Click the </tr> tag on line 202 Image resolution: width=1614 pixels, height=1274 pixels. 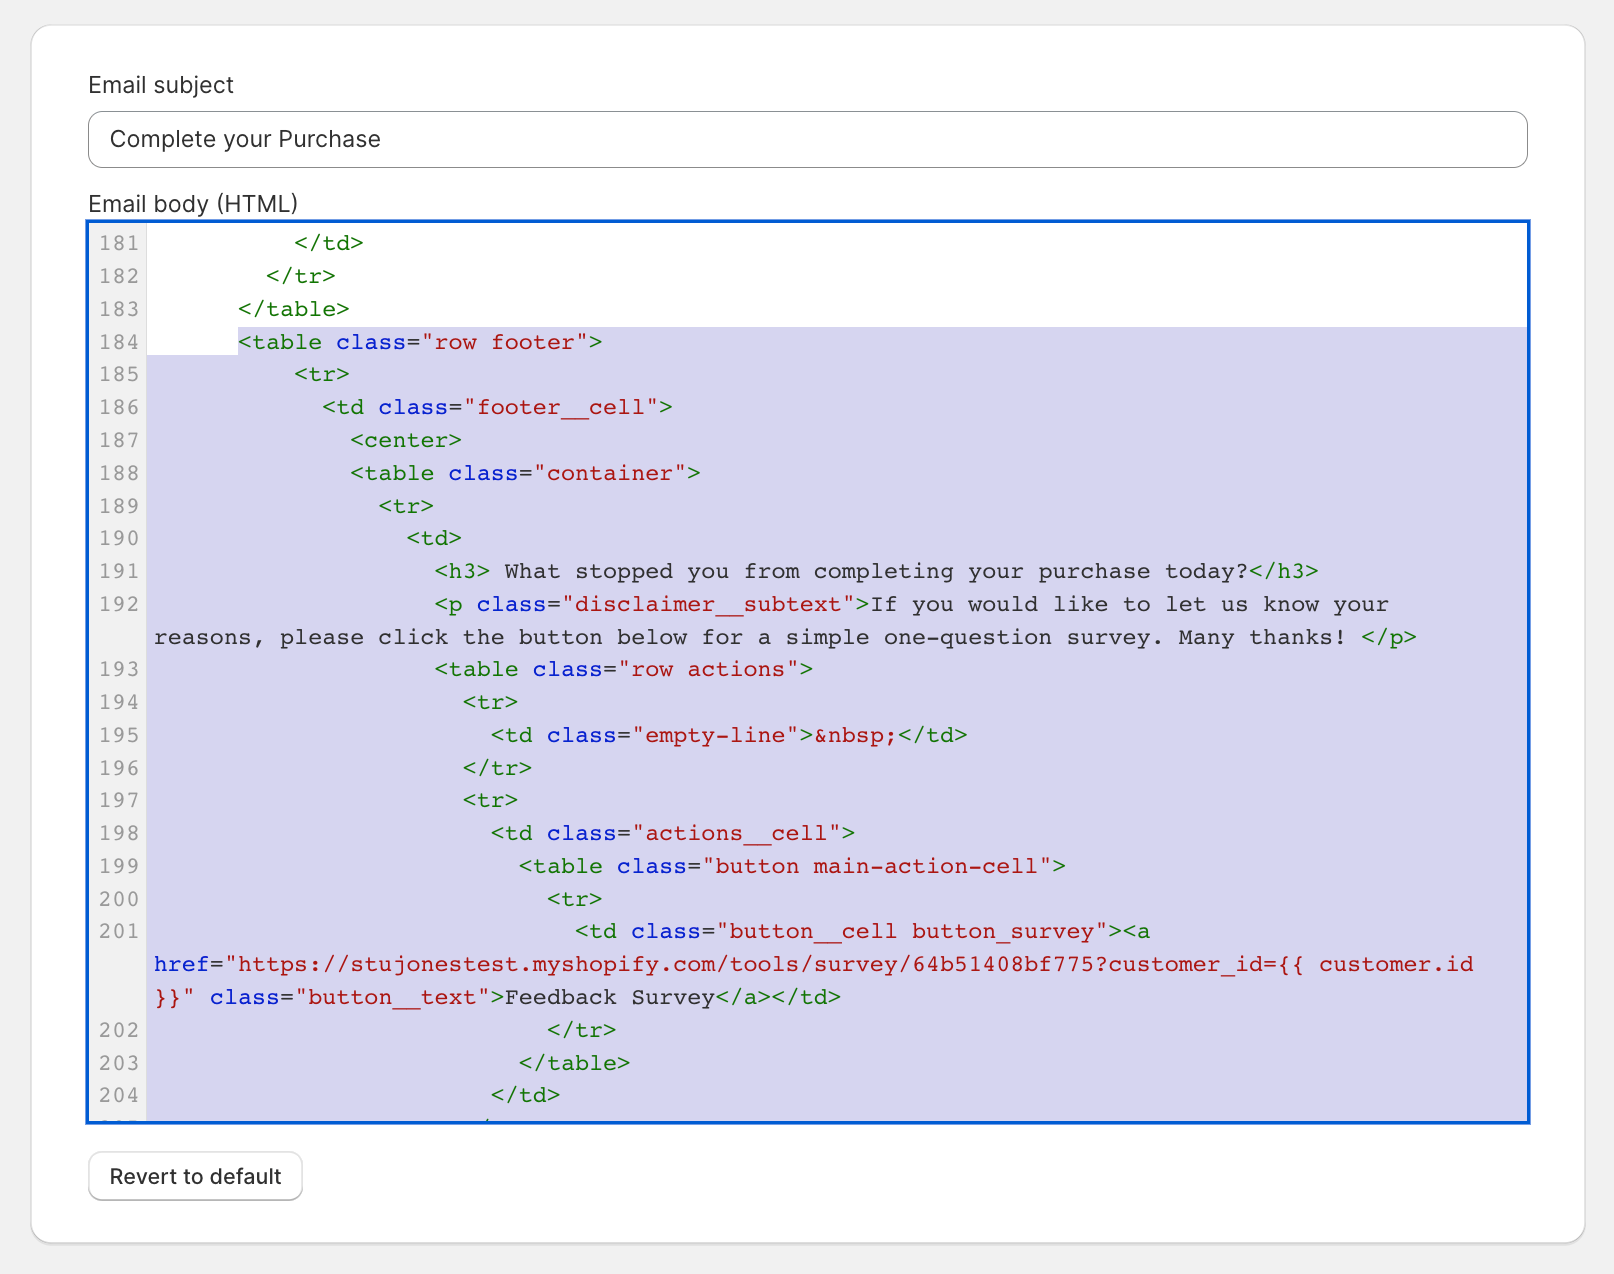(x=582, y=1030)
